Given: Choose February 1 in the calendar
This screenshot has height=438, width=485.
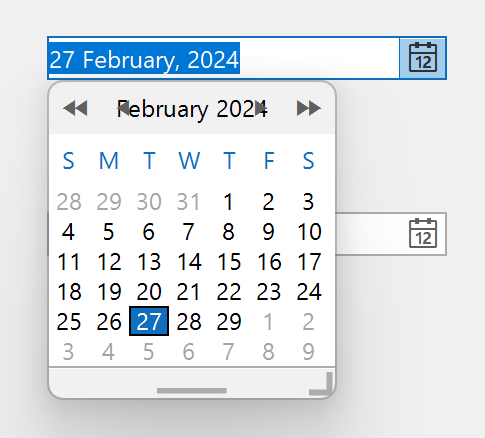Looking at the screenshot, I should [228, 202].
